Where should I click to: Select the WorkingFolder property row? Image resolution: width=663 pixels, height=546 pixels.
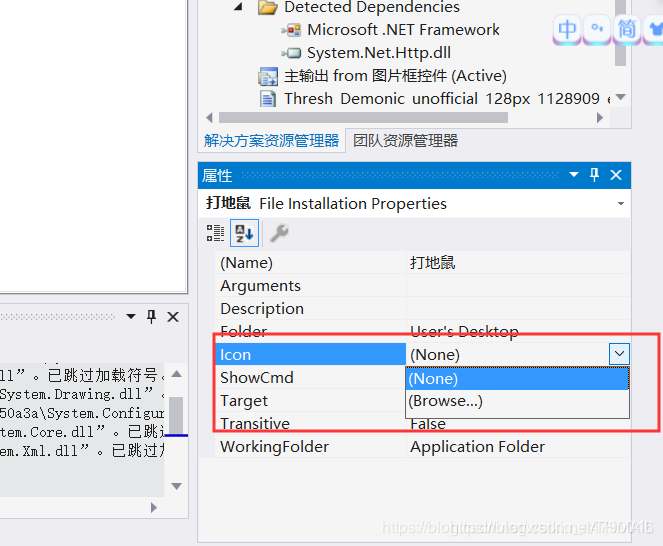tap(311, 447)
